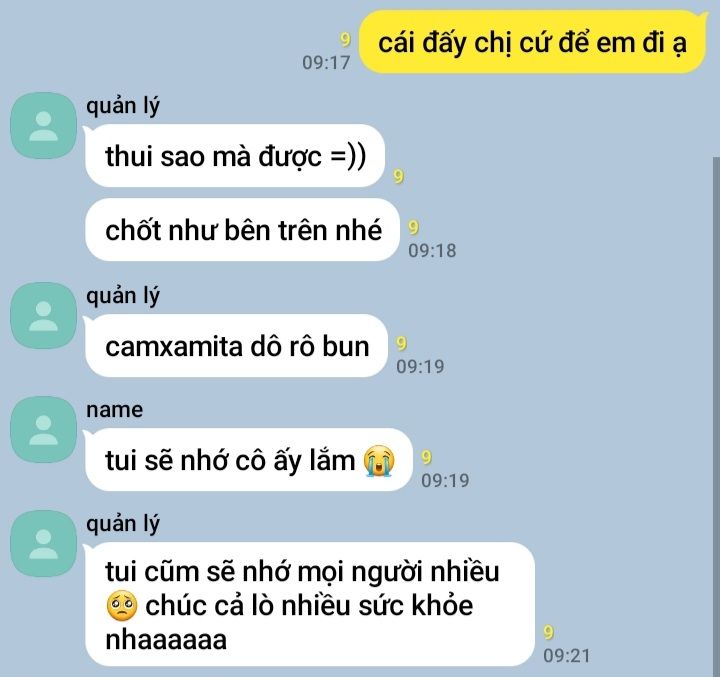Open quản lý avatar beside 'tui cũm sẽ nhớ' message
The width and height of the screenshot is (720, 677).
coord(44,543)
